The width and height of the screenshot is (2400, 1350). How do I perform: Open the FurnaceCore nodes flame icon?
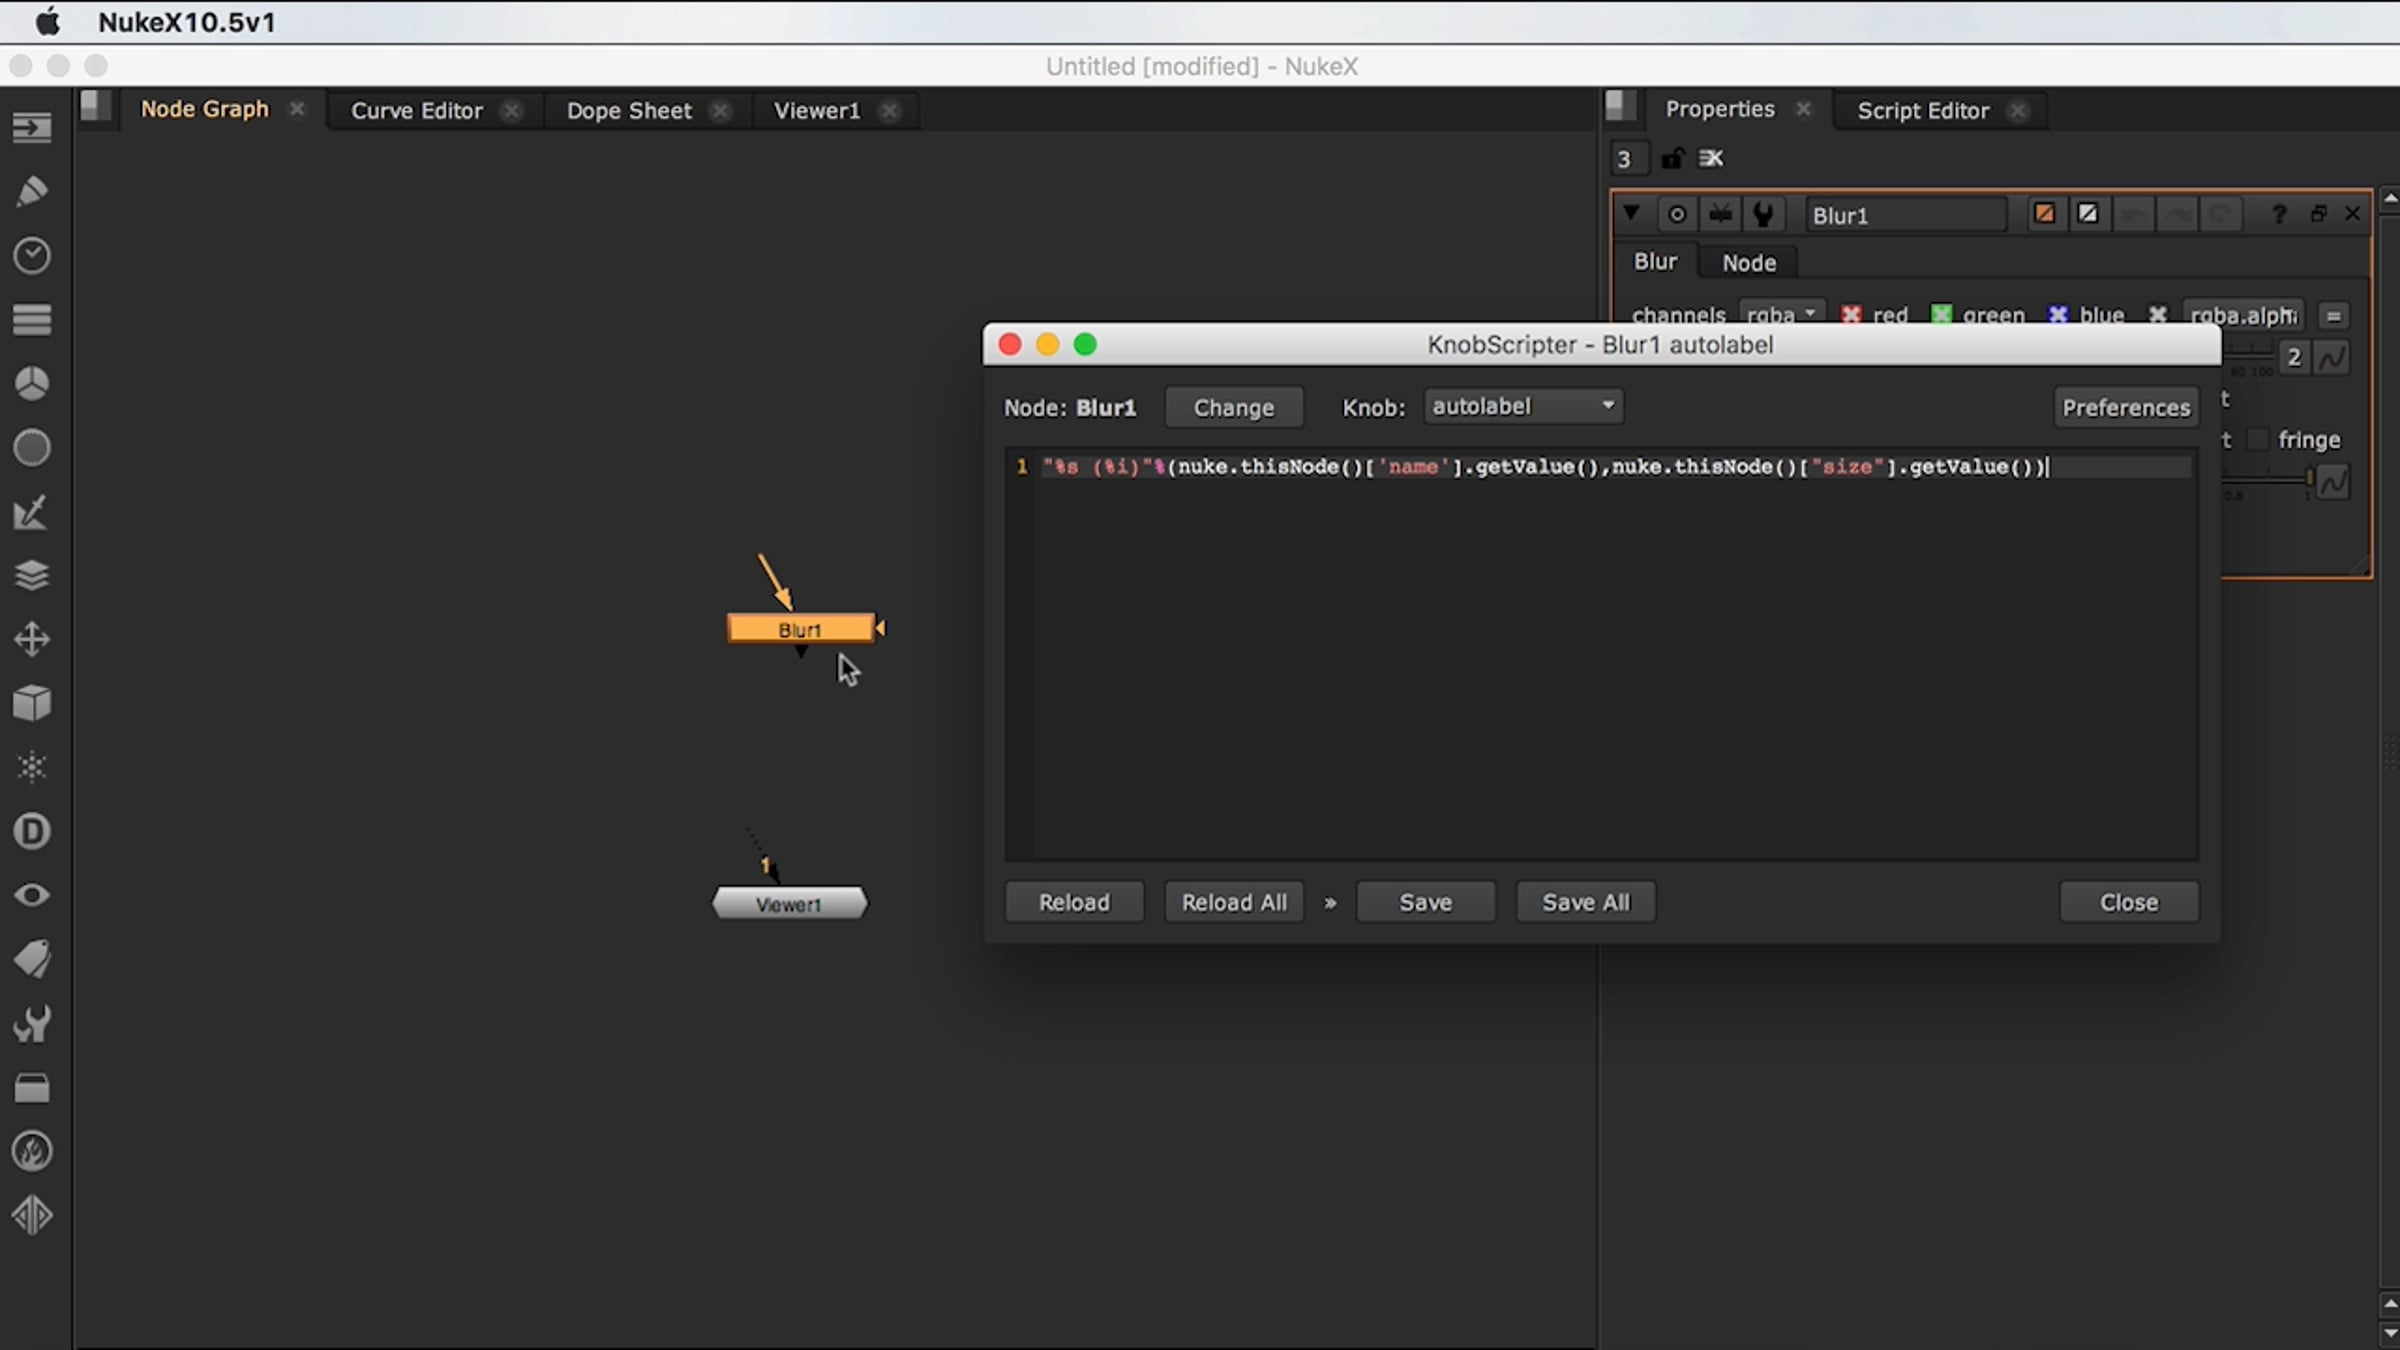point(32,1151)
